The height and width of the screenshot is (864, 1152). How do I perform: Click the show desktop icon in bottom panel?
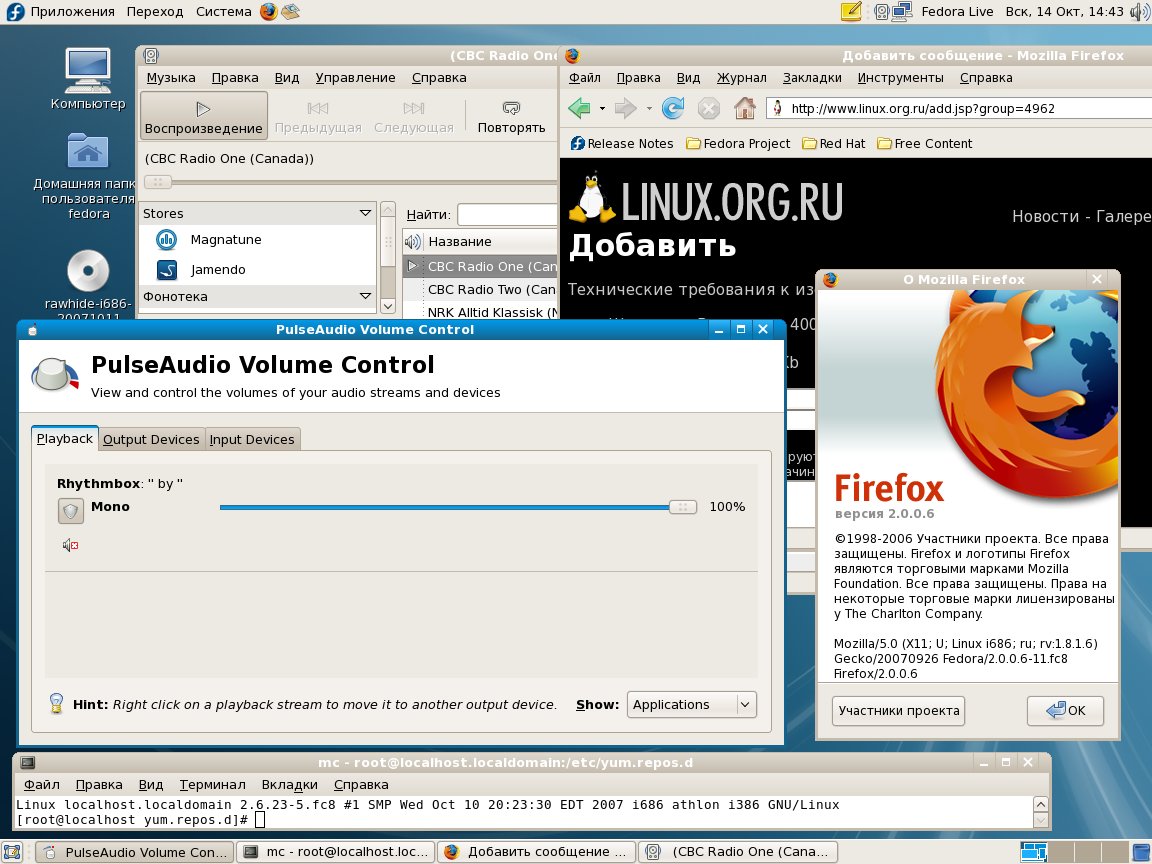[12, 852]
